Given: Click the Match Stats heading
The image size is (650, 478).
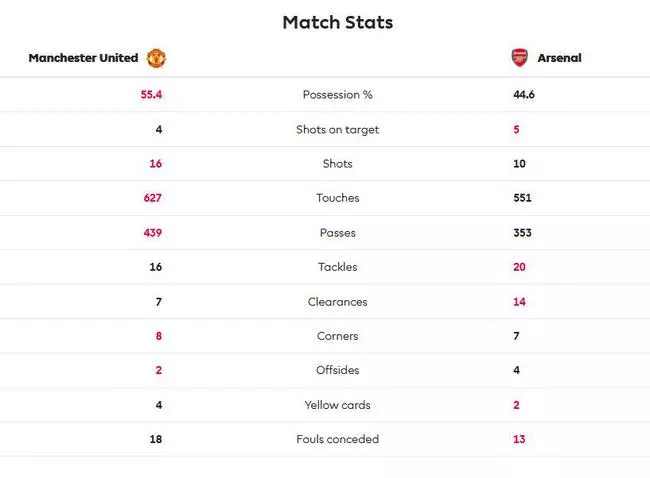Looking at the screenshot, I should point(337,22).
